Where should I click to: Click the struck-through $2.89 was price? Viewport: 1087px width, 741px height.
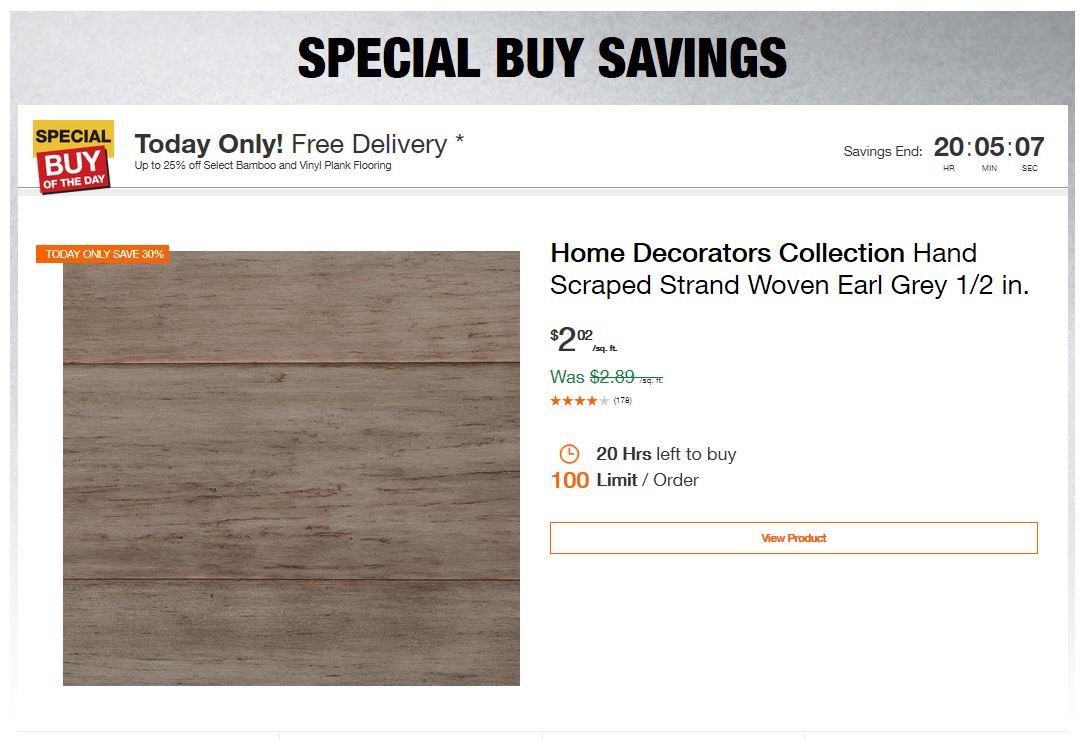click(x=612, y=377)
